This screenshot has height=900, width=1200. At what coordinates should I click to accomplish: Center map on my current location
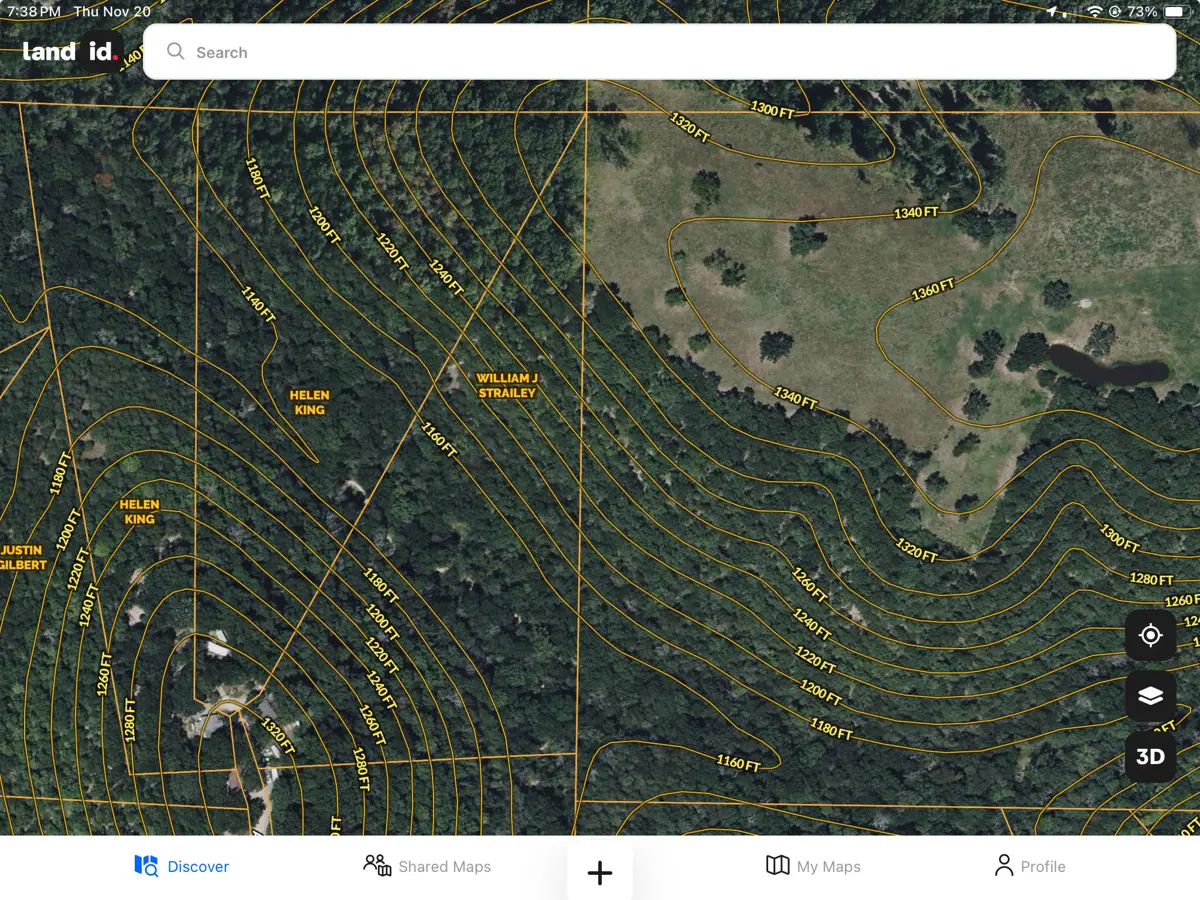tap(1150, 635)
